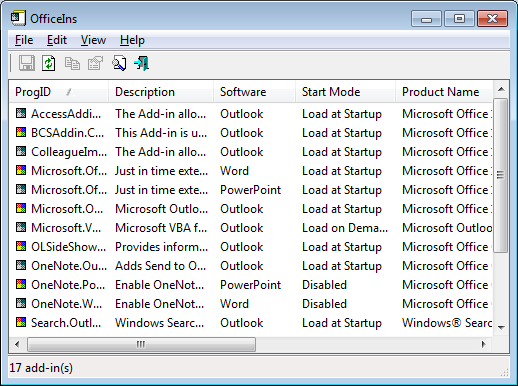518x386 pixels.
Task: Close the OfficeIns window
Action: pos(492,19)
